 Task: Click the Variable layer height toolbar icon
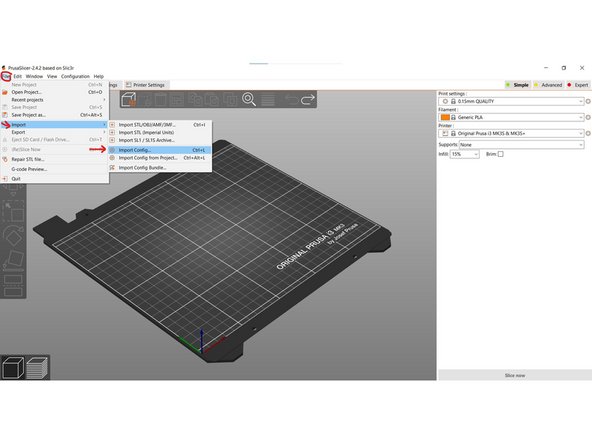click(x=268, y=100)
